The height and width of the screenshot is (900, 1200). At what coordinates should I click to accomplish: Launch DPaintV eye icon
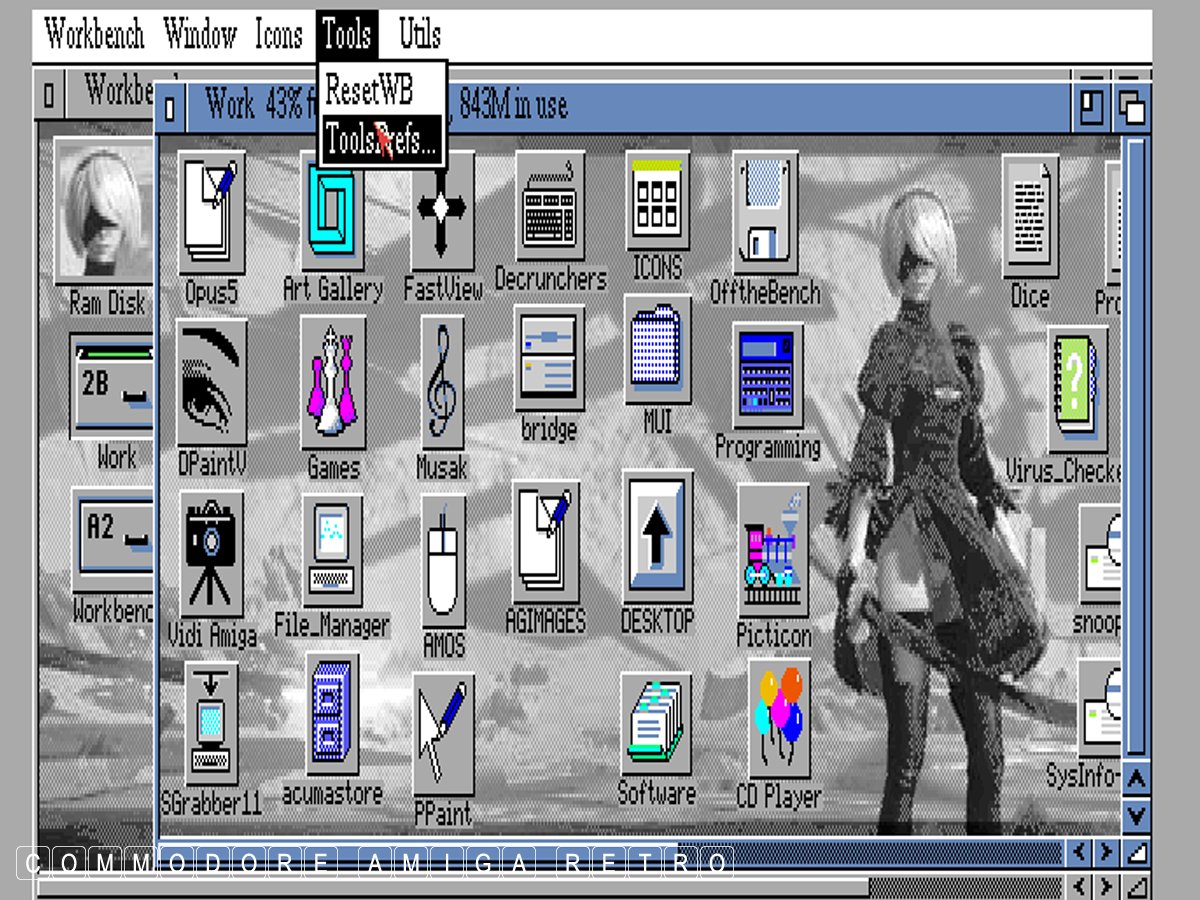point(211,383)
